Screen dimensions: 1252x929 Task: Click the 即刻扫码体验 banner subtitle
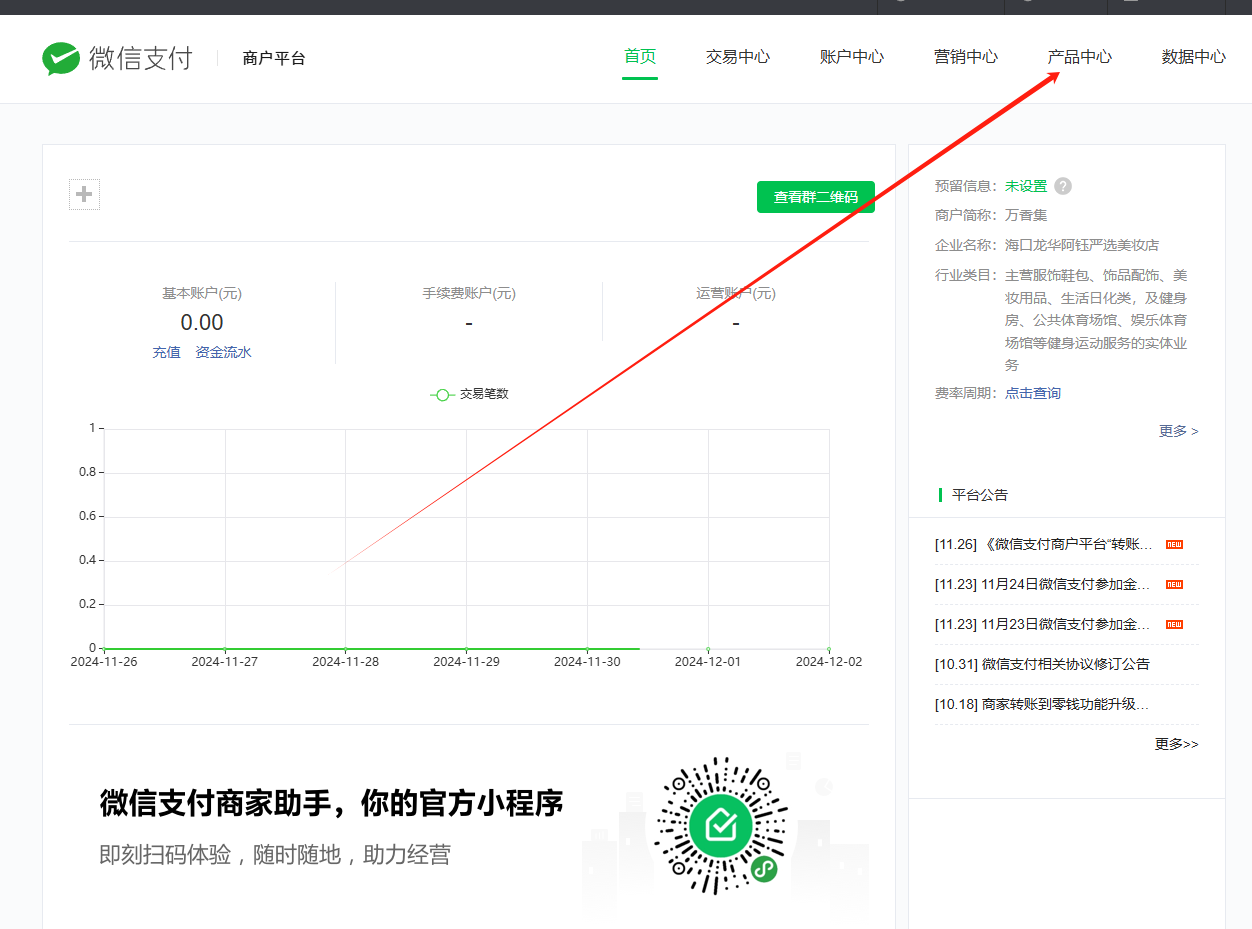click(275, 855)
